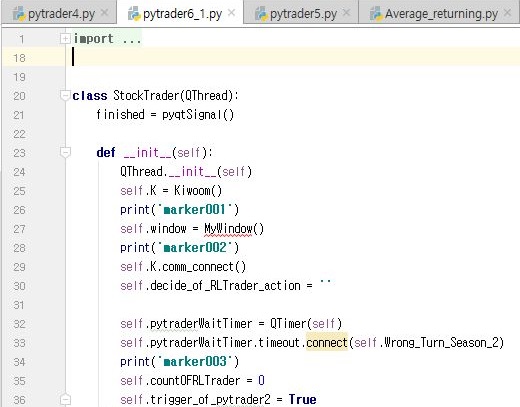Click 'finished' variable on line 21

(x=120, y=115)
